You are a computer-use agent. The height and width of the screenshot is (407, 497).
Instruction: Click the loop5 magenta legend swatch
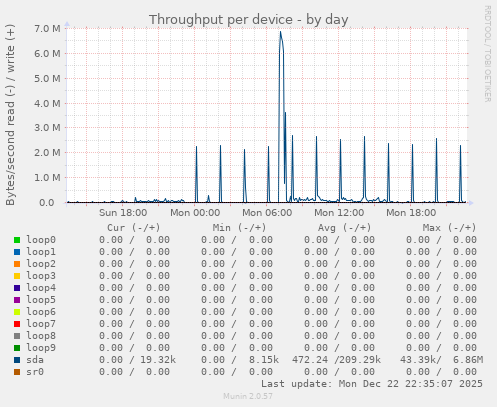17,300
